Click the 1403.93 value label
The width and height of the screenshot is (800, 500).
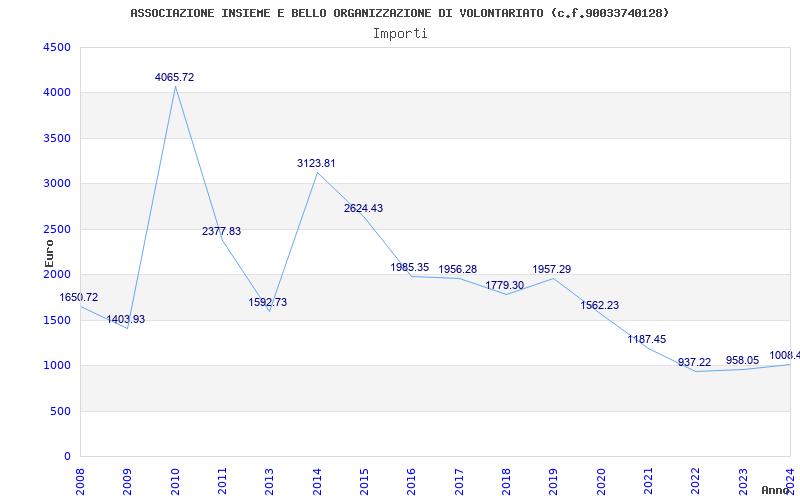126,320
